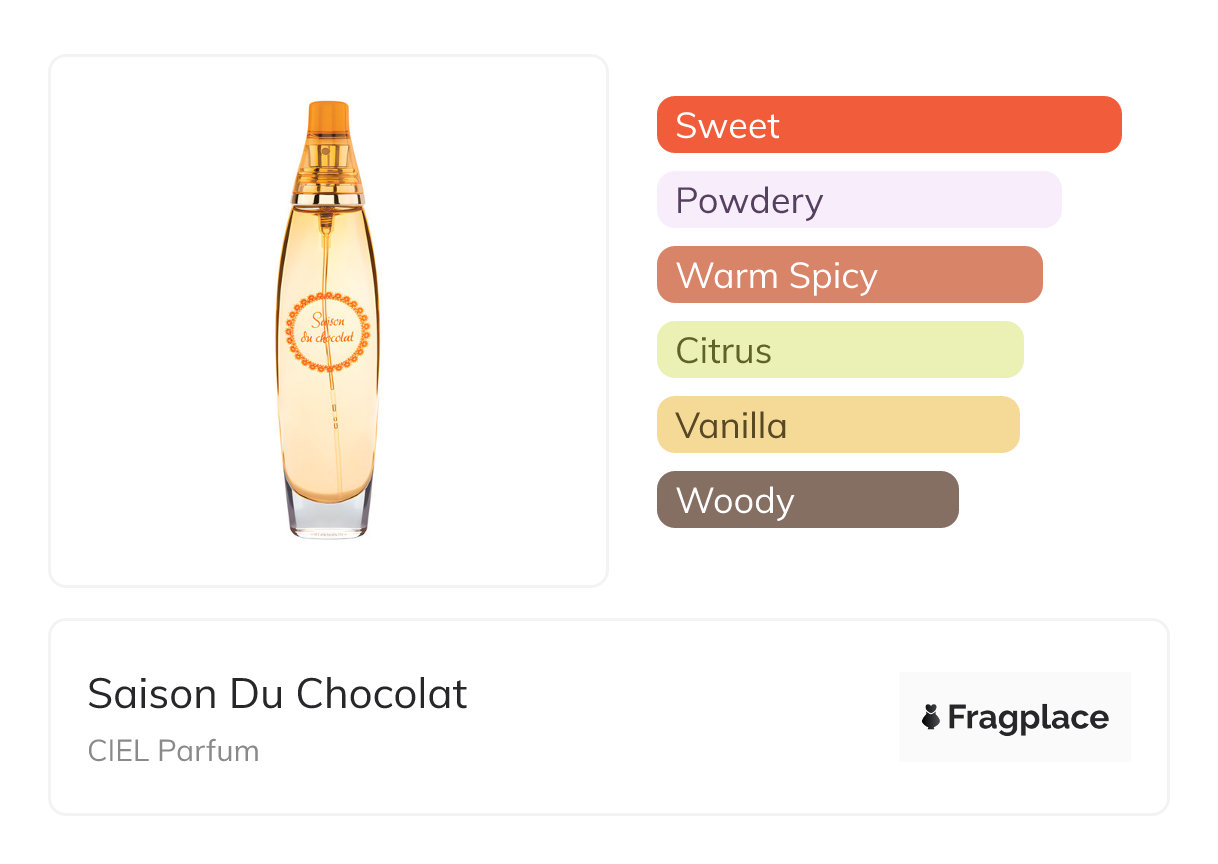Select the Vanilla accord bar
The image size is (1218, 864).
point(837,425)
